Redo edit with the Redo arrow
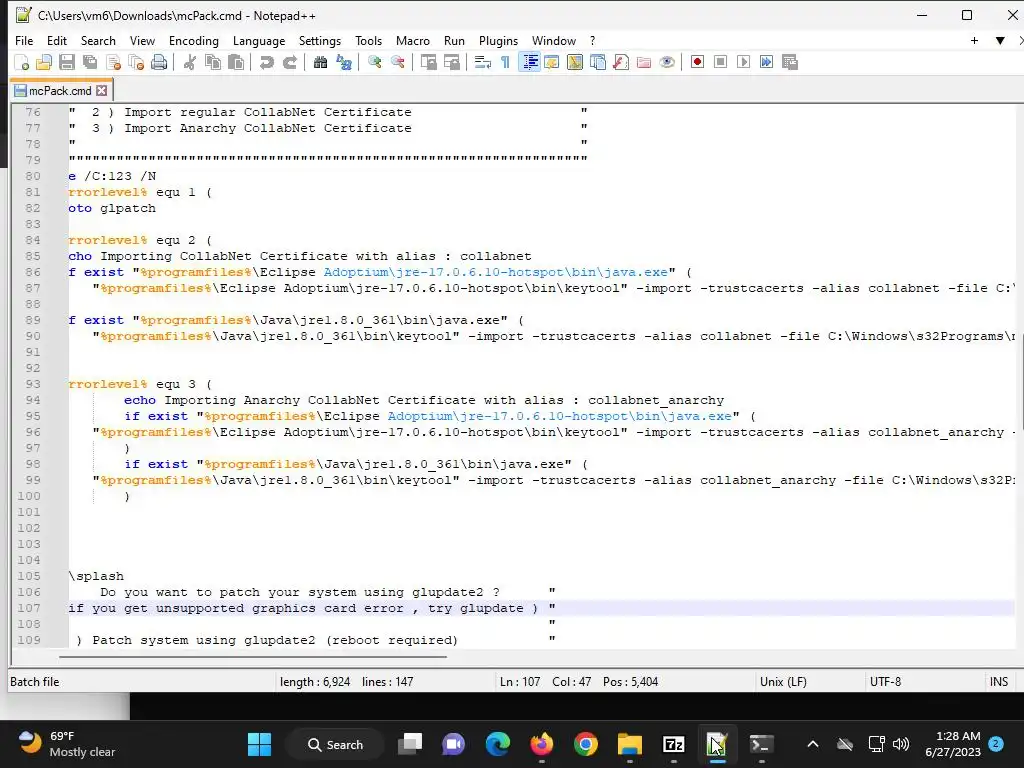Image resolution: width=1024 pixels, height=768 pixels. tap(290, 62)
